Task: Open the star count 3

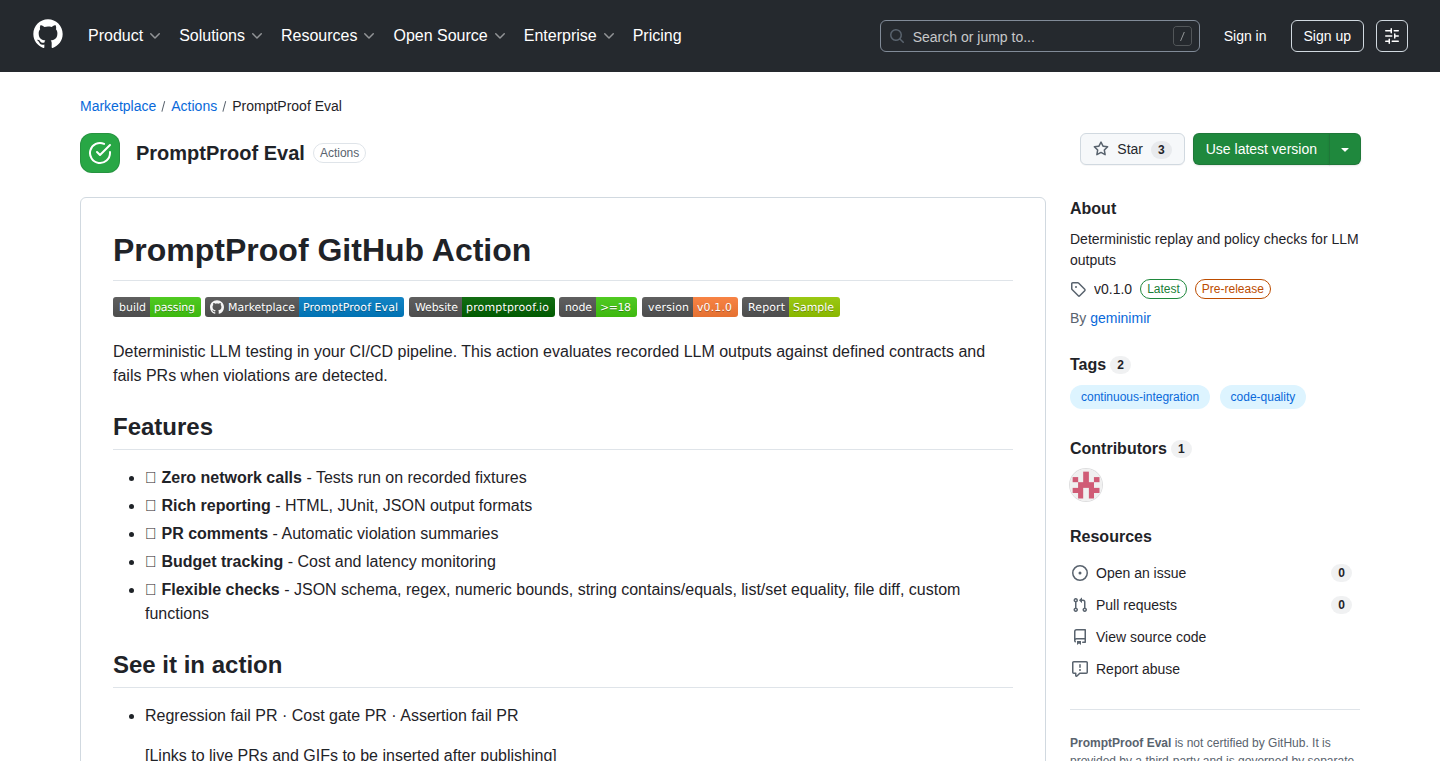Action: pyautogui.click(x=1160, y=149)
